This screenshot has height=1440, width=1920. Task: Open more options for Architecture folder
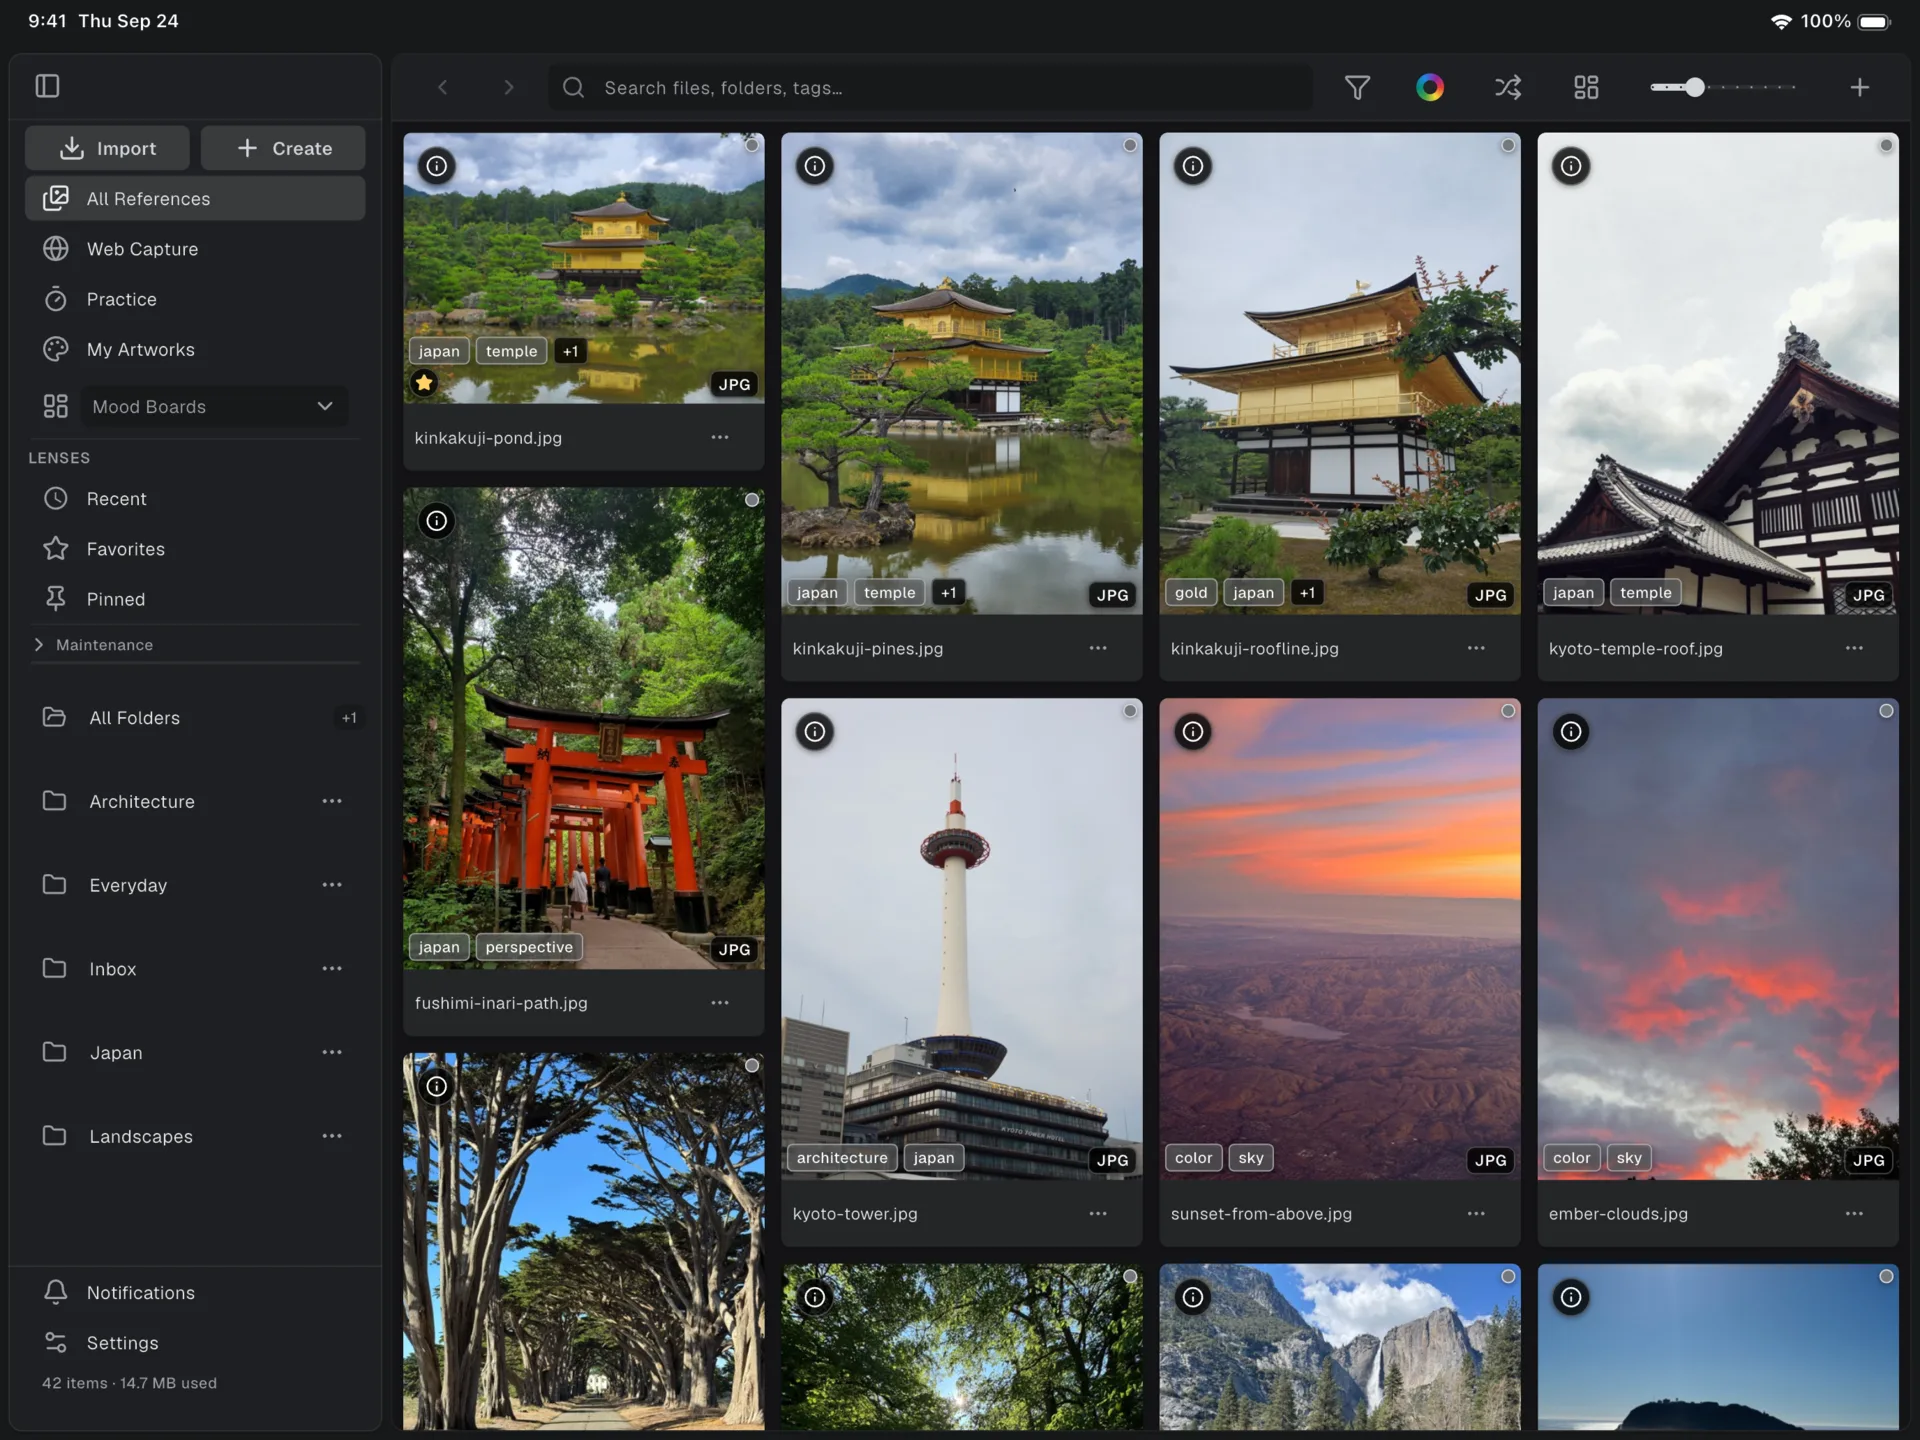(x=332, y=801)
